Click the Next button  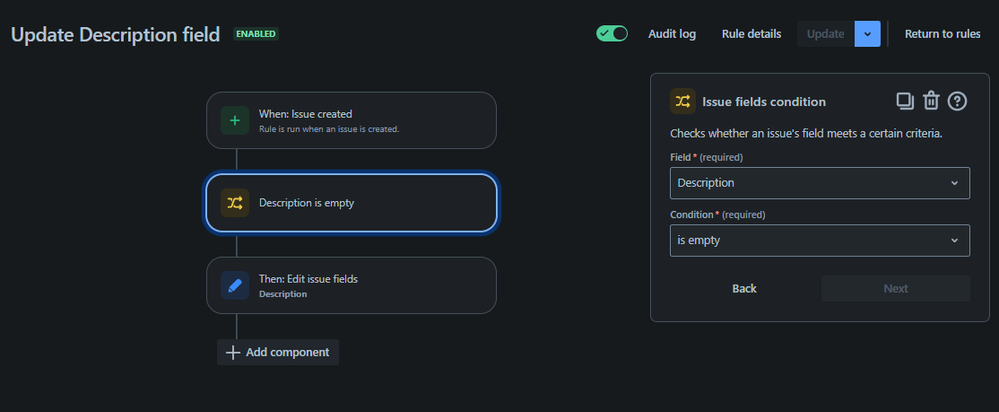(895, 288)
